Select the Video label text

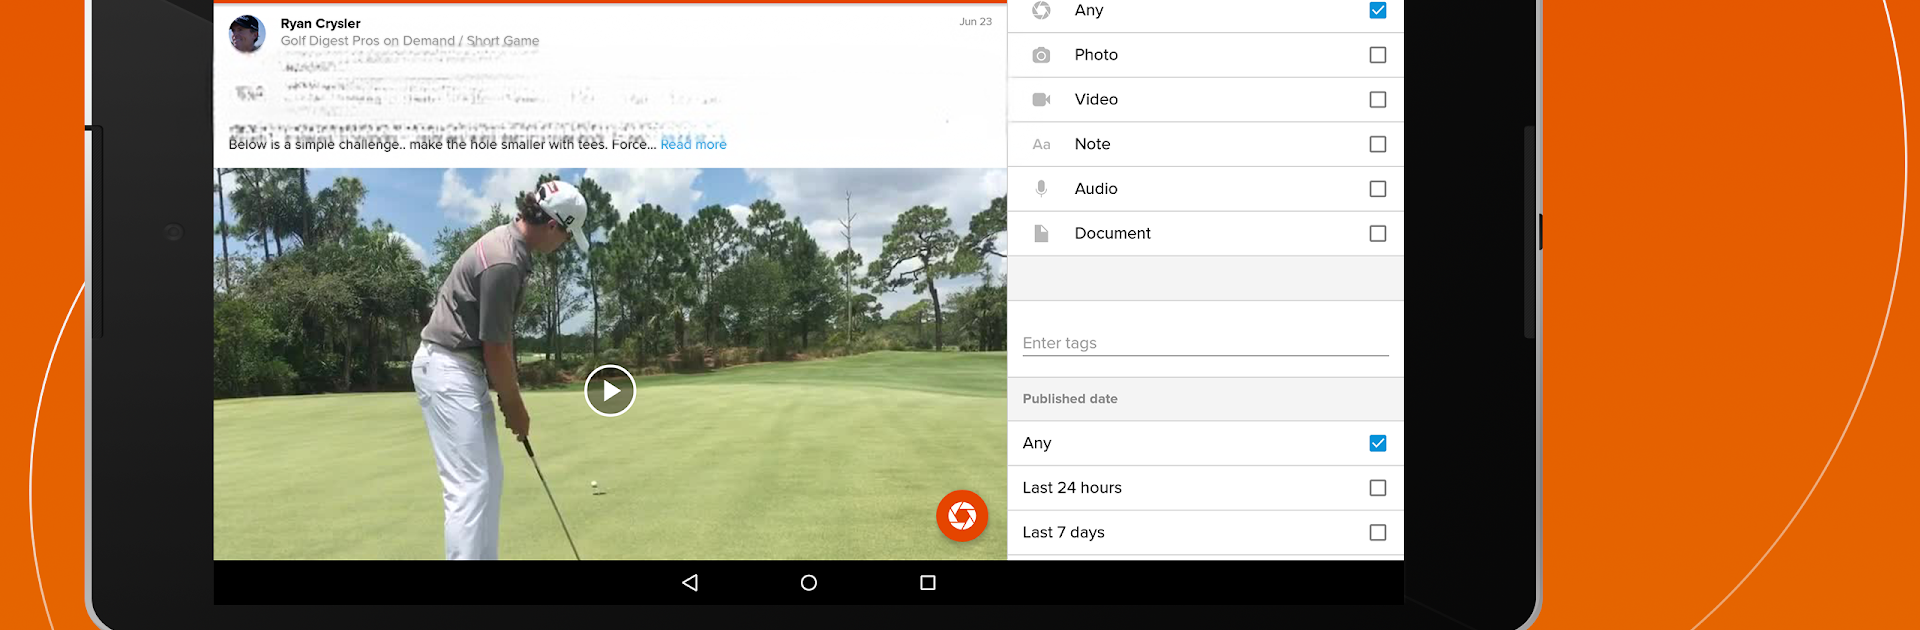click(x=1096, y=99)
